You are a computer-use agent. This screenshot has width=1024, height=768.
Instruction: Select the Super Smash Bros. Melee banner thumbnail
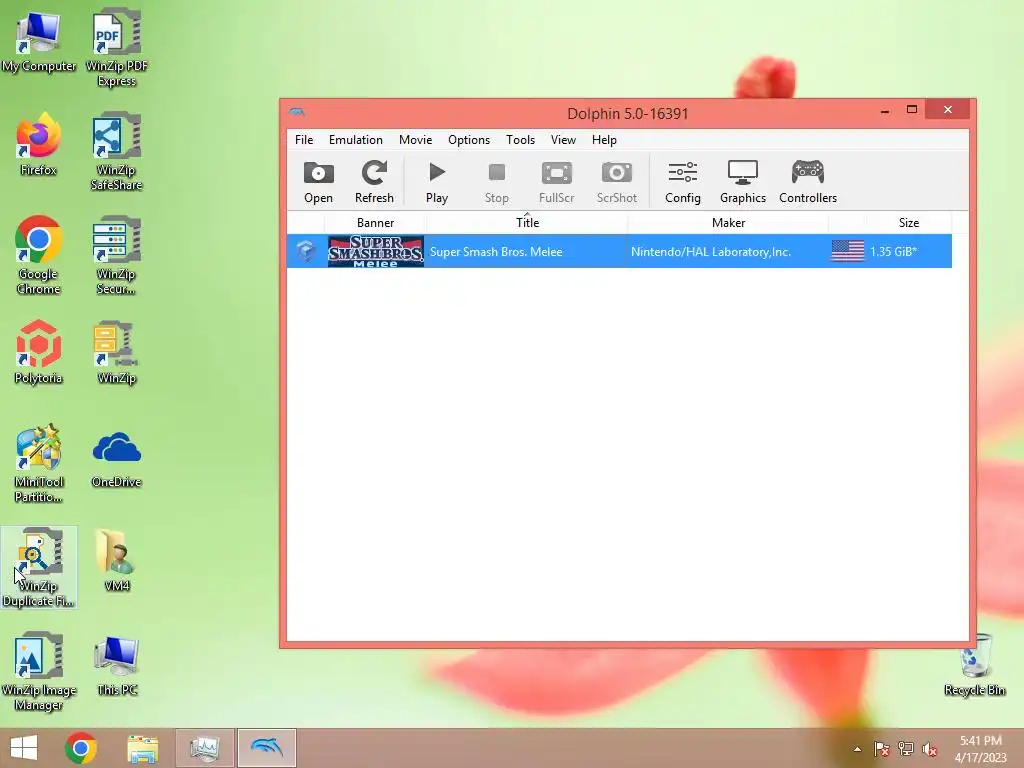[x=376, y=251]
